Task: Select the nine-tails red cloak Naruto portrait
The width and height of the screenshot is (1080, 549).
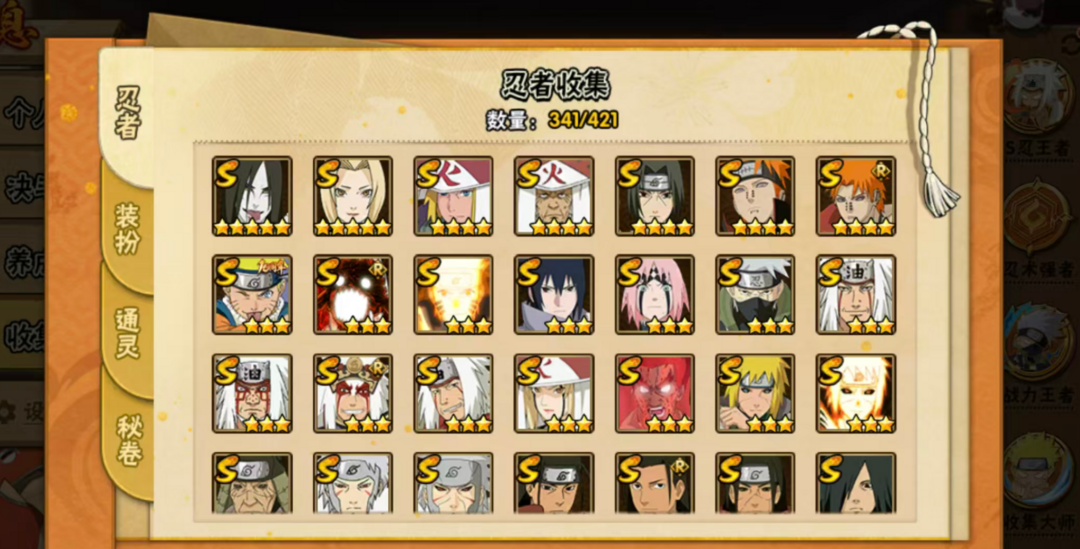Action: [x=353, y=295]
